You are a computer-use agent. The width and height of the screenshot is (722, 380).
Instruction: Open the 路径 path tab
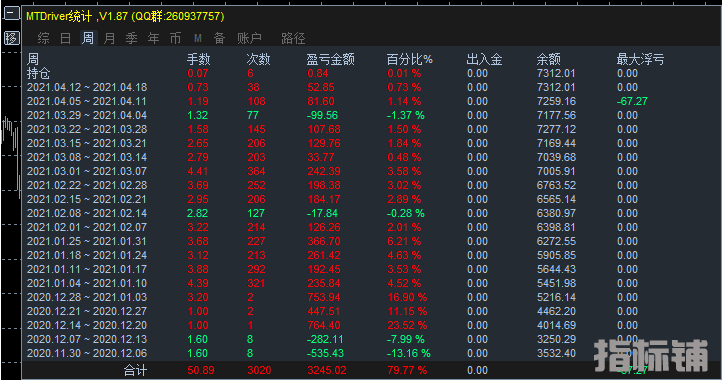point(293,38)
